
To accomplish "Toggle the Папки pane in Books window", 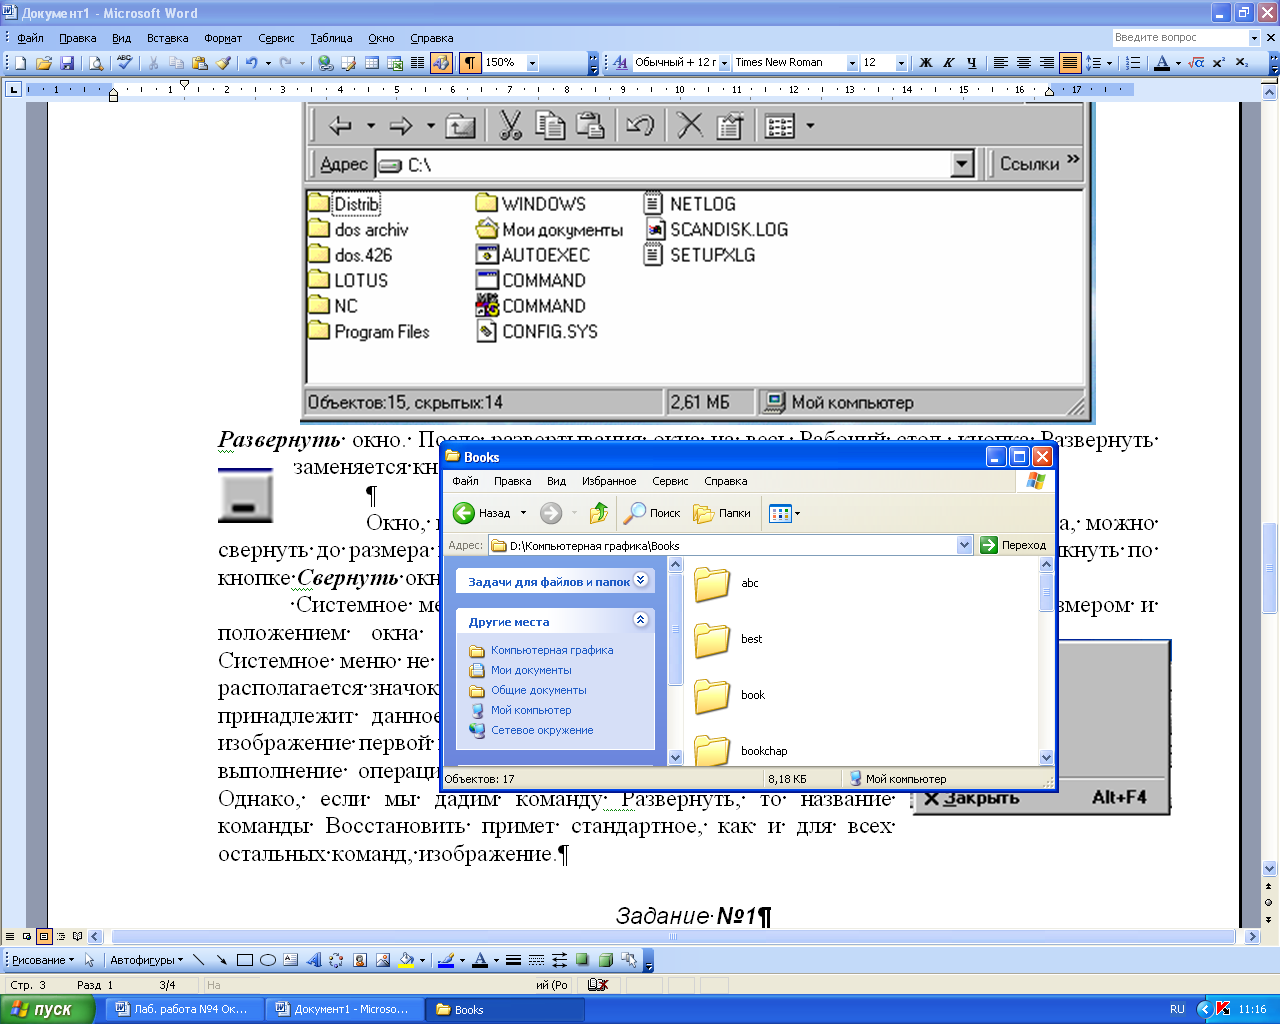I will pos(722,513).
